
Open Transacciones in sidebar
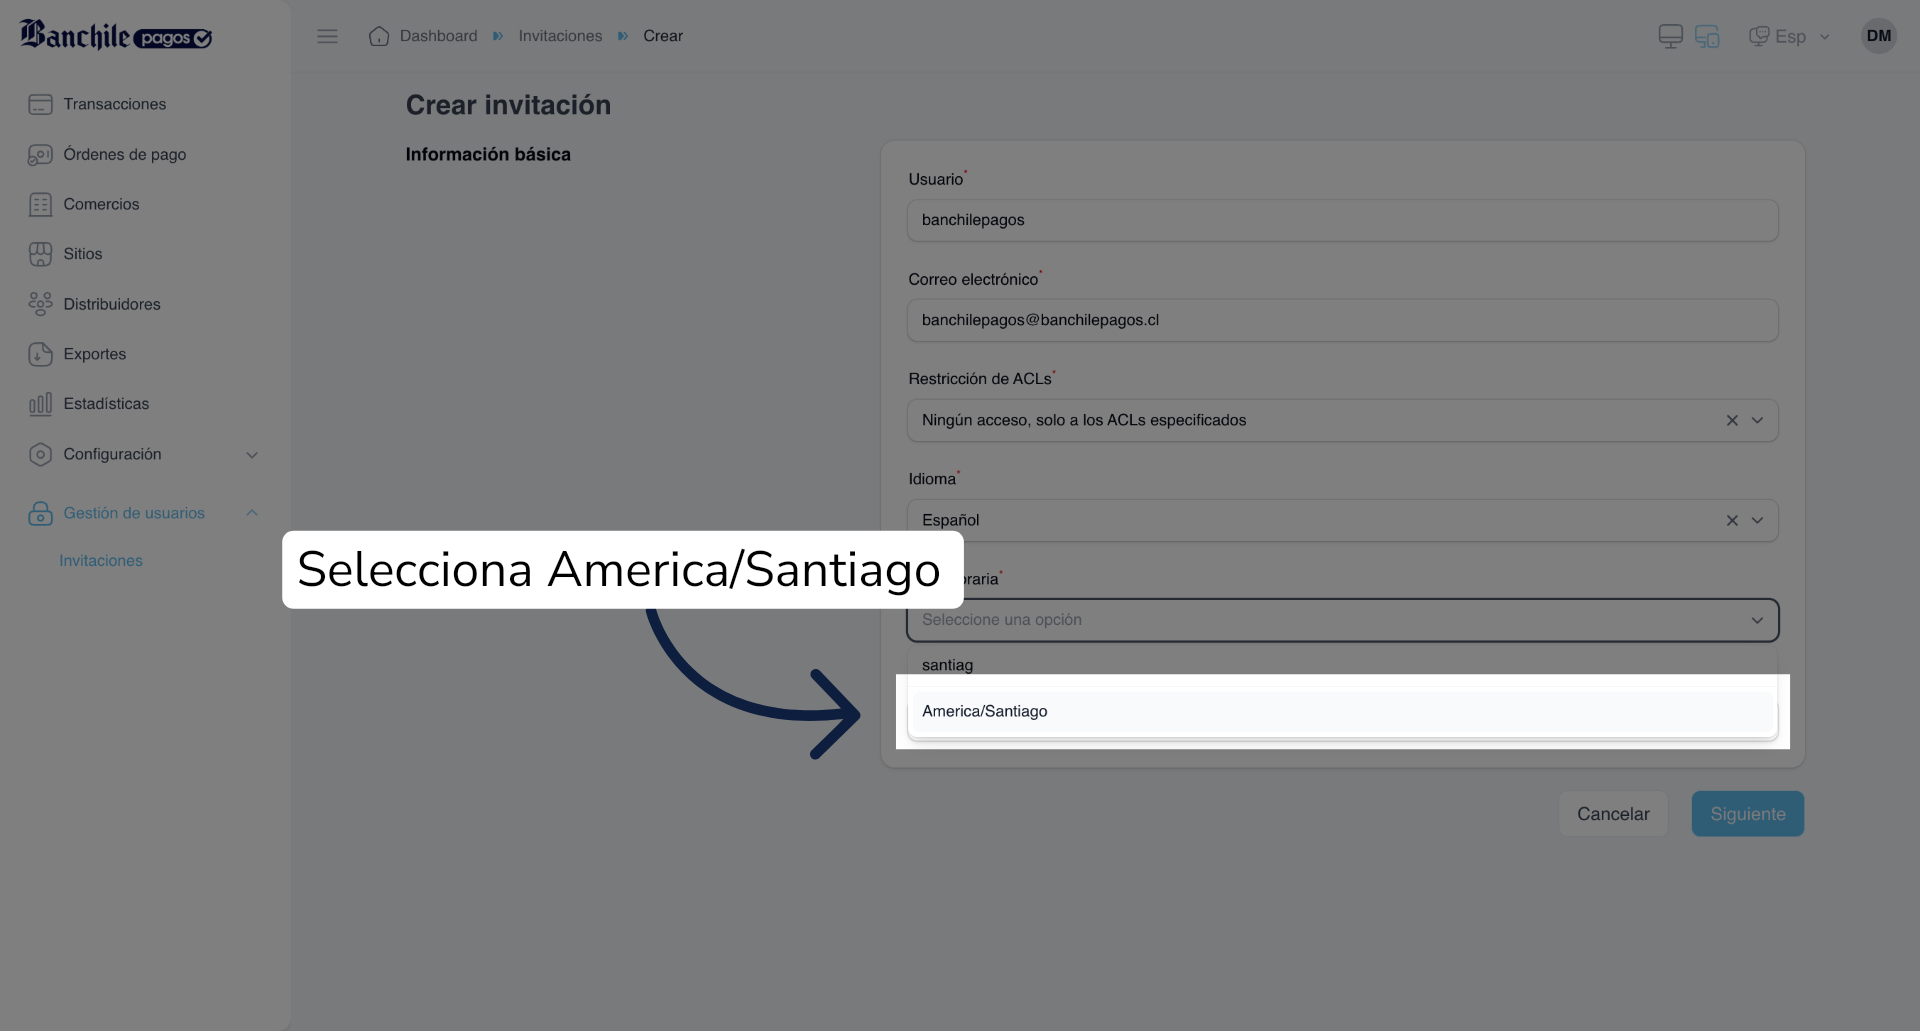coord(114,104)
